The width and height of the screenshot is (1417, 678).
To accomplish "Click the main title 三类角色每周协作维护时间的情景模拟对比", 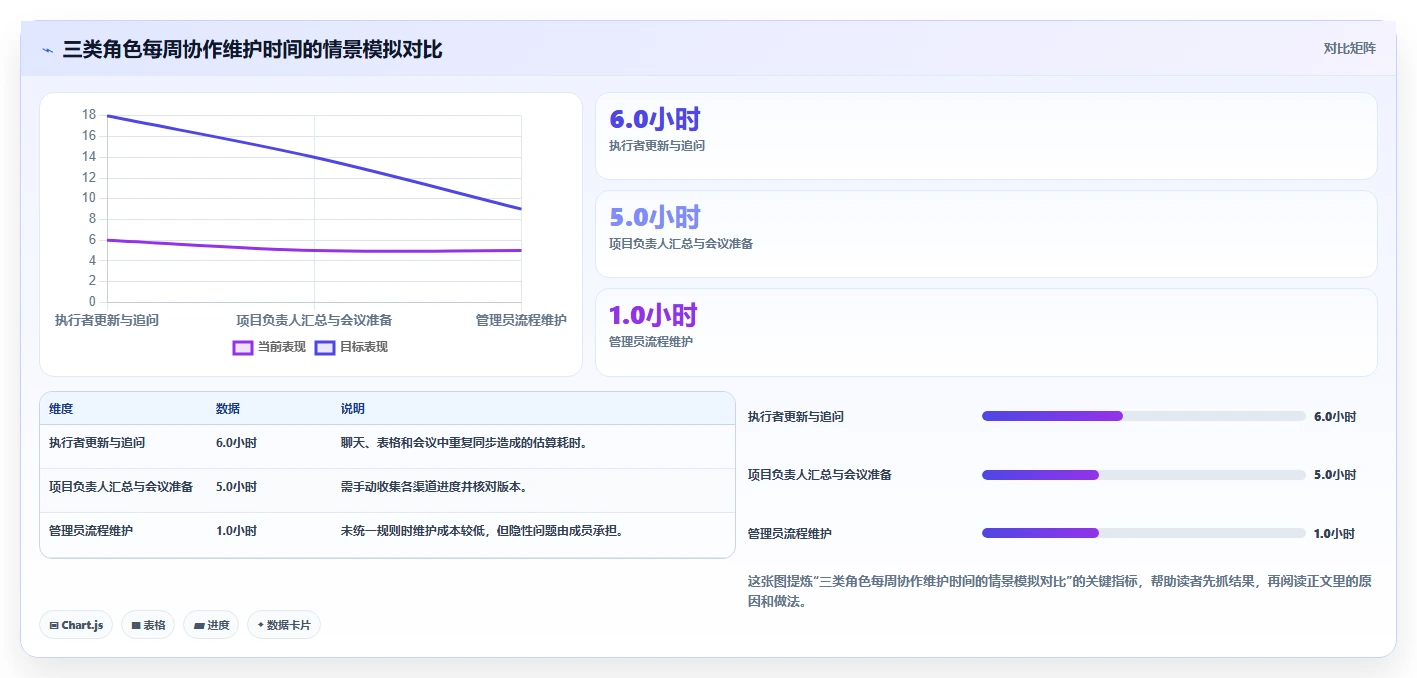I will [x=252, y=49].
